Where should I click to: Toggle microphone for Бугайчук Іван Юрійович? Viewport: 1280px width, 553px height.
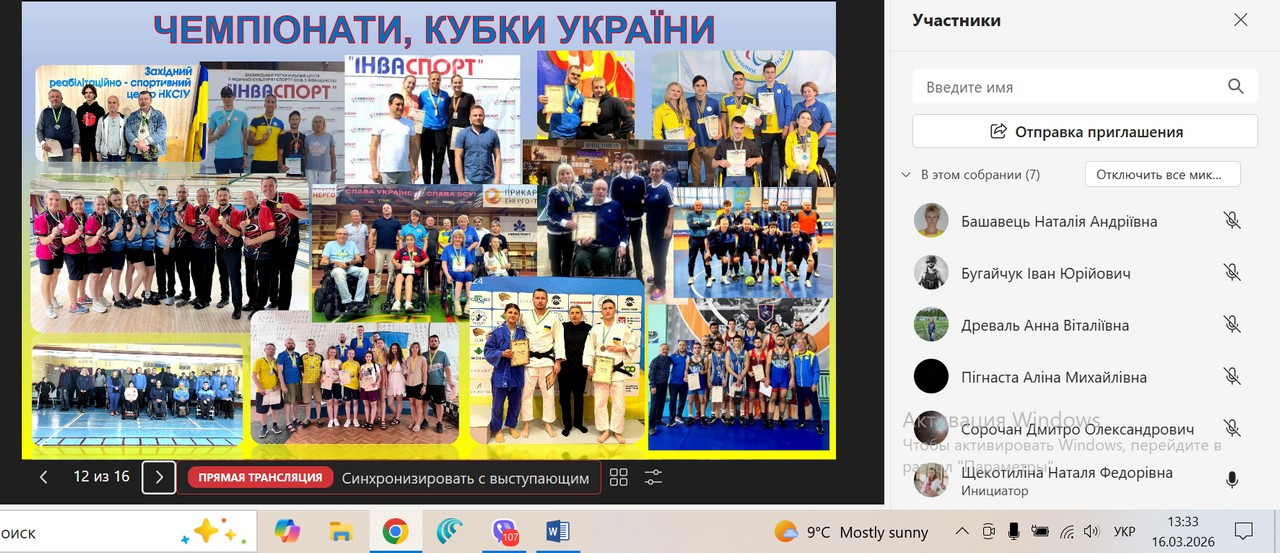click(1232, 273)
